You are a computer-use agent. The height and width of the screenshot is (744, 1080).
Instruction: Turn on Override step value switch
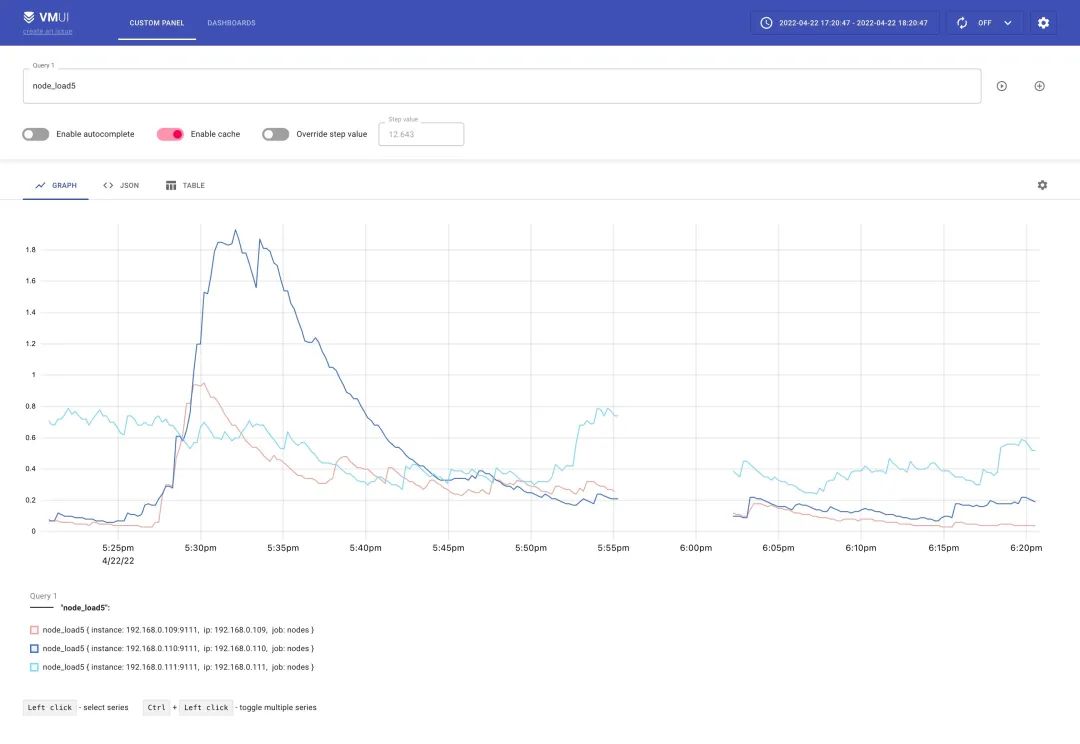coord(275,134)
